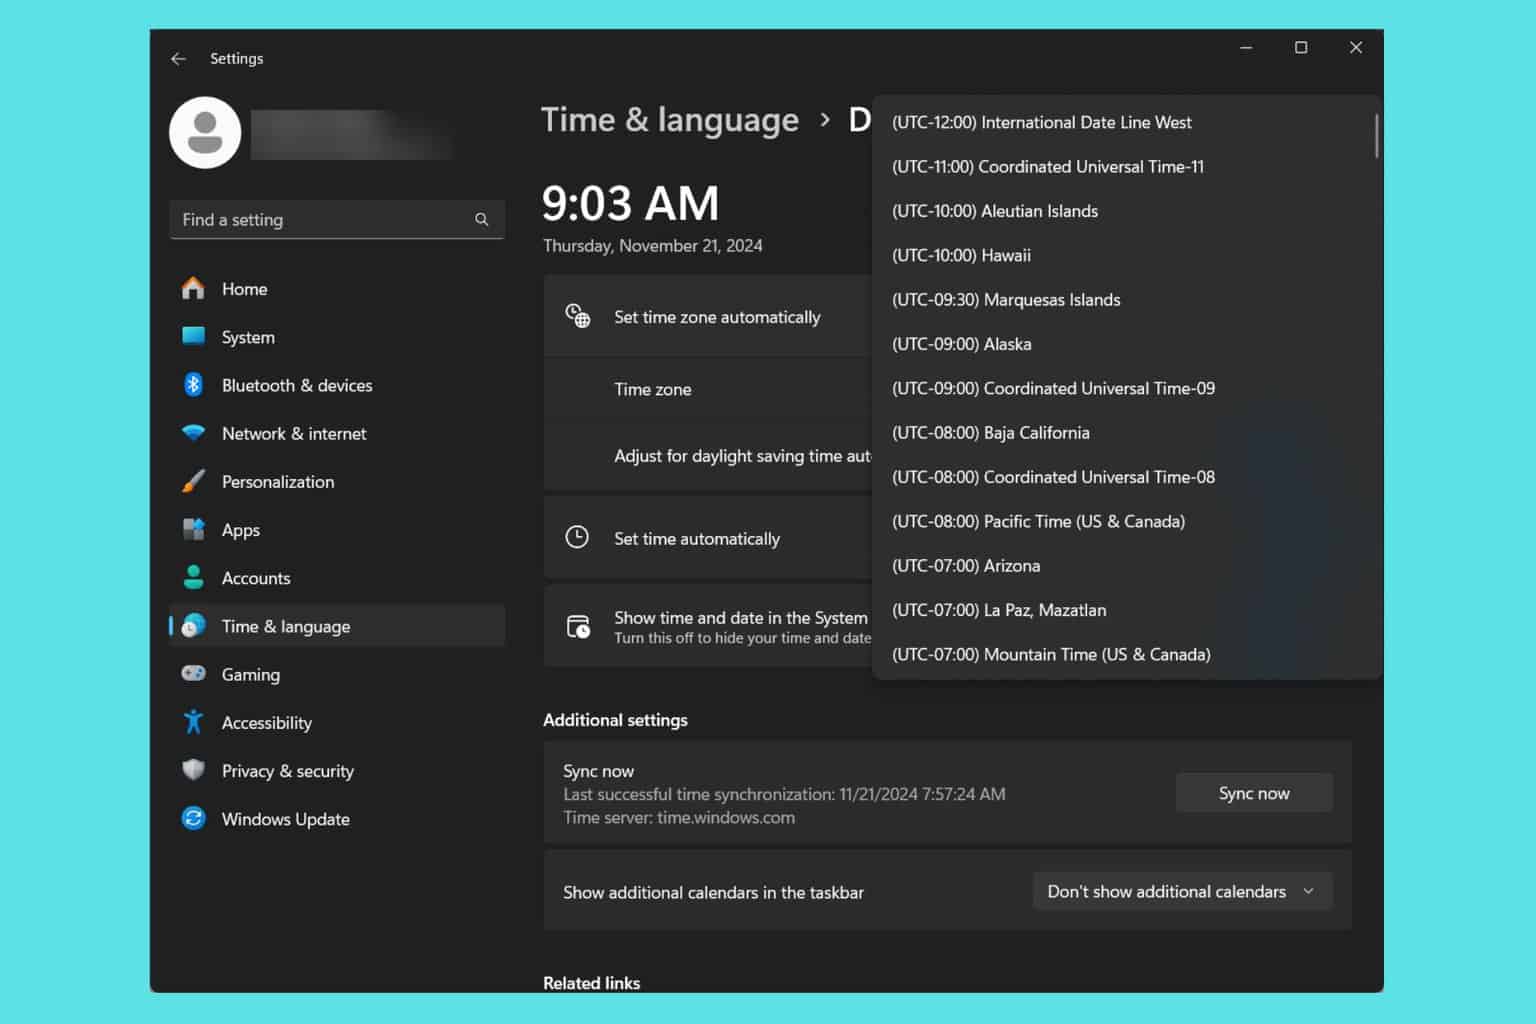The image size is (1536, 1024).
Task: Open Gaming settings
Action: pos(337,674)
